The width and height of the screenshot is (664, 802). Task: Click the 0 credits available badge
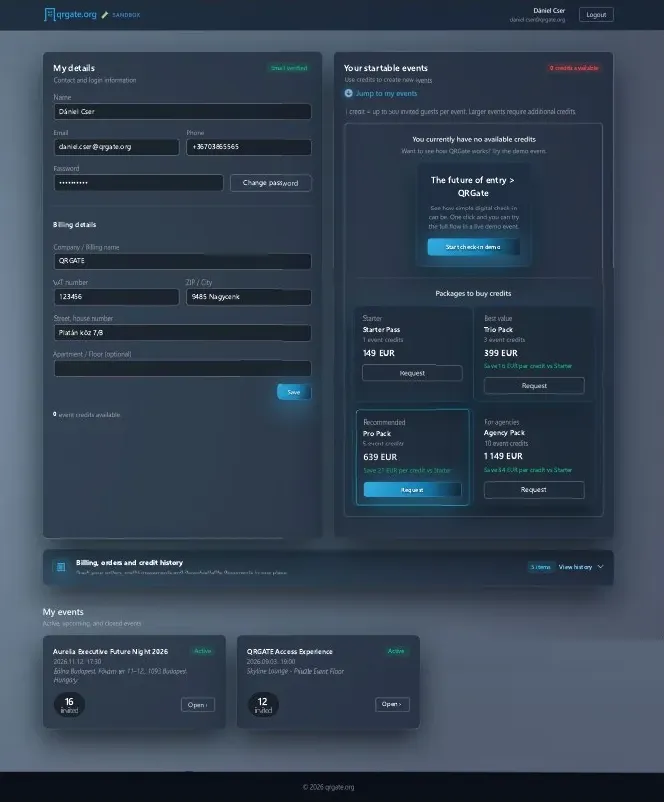[x=573, y=68]
